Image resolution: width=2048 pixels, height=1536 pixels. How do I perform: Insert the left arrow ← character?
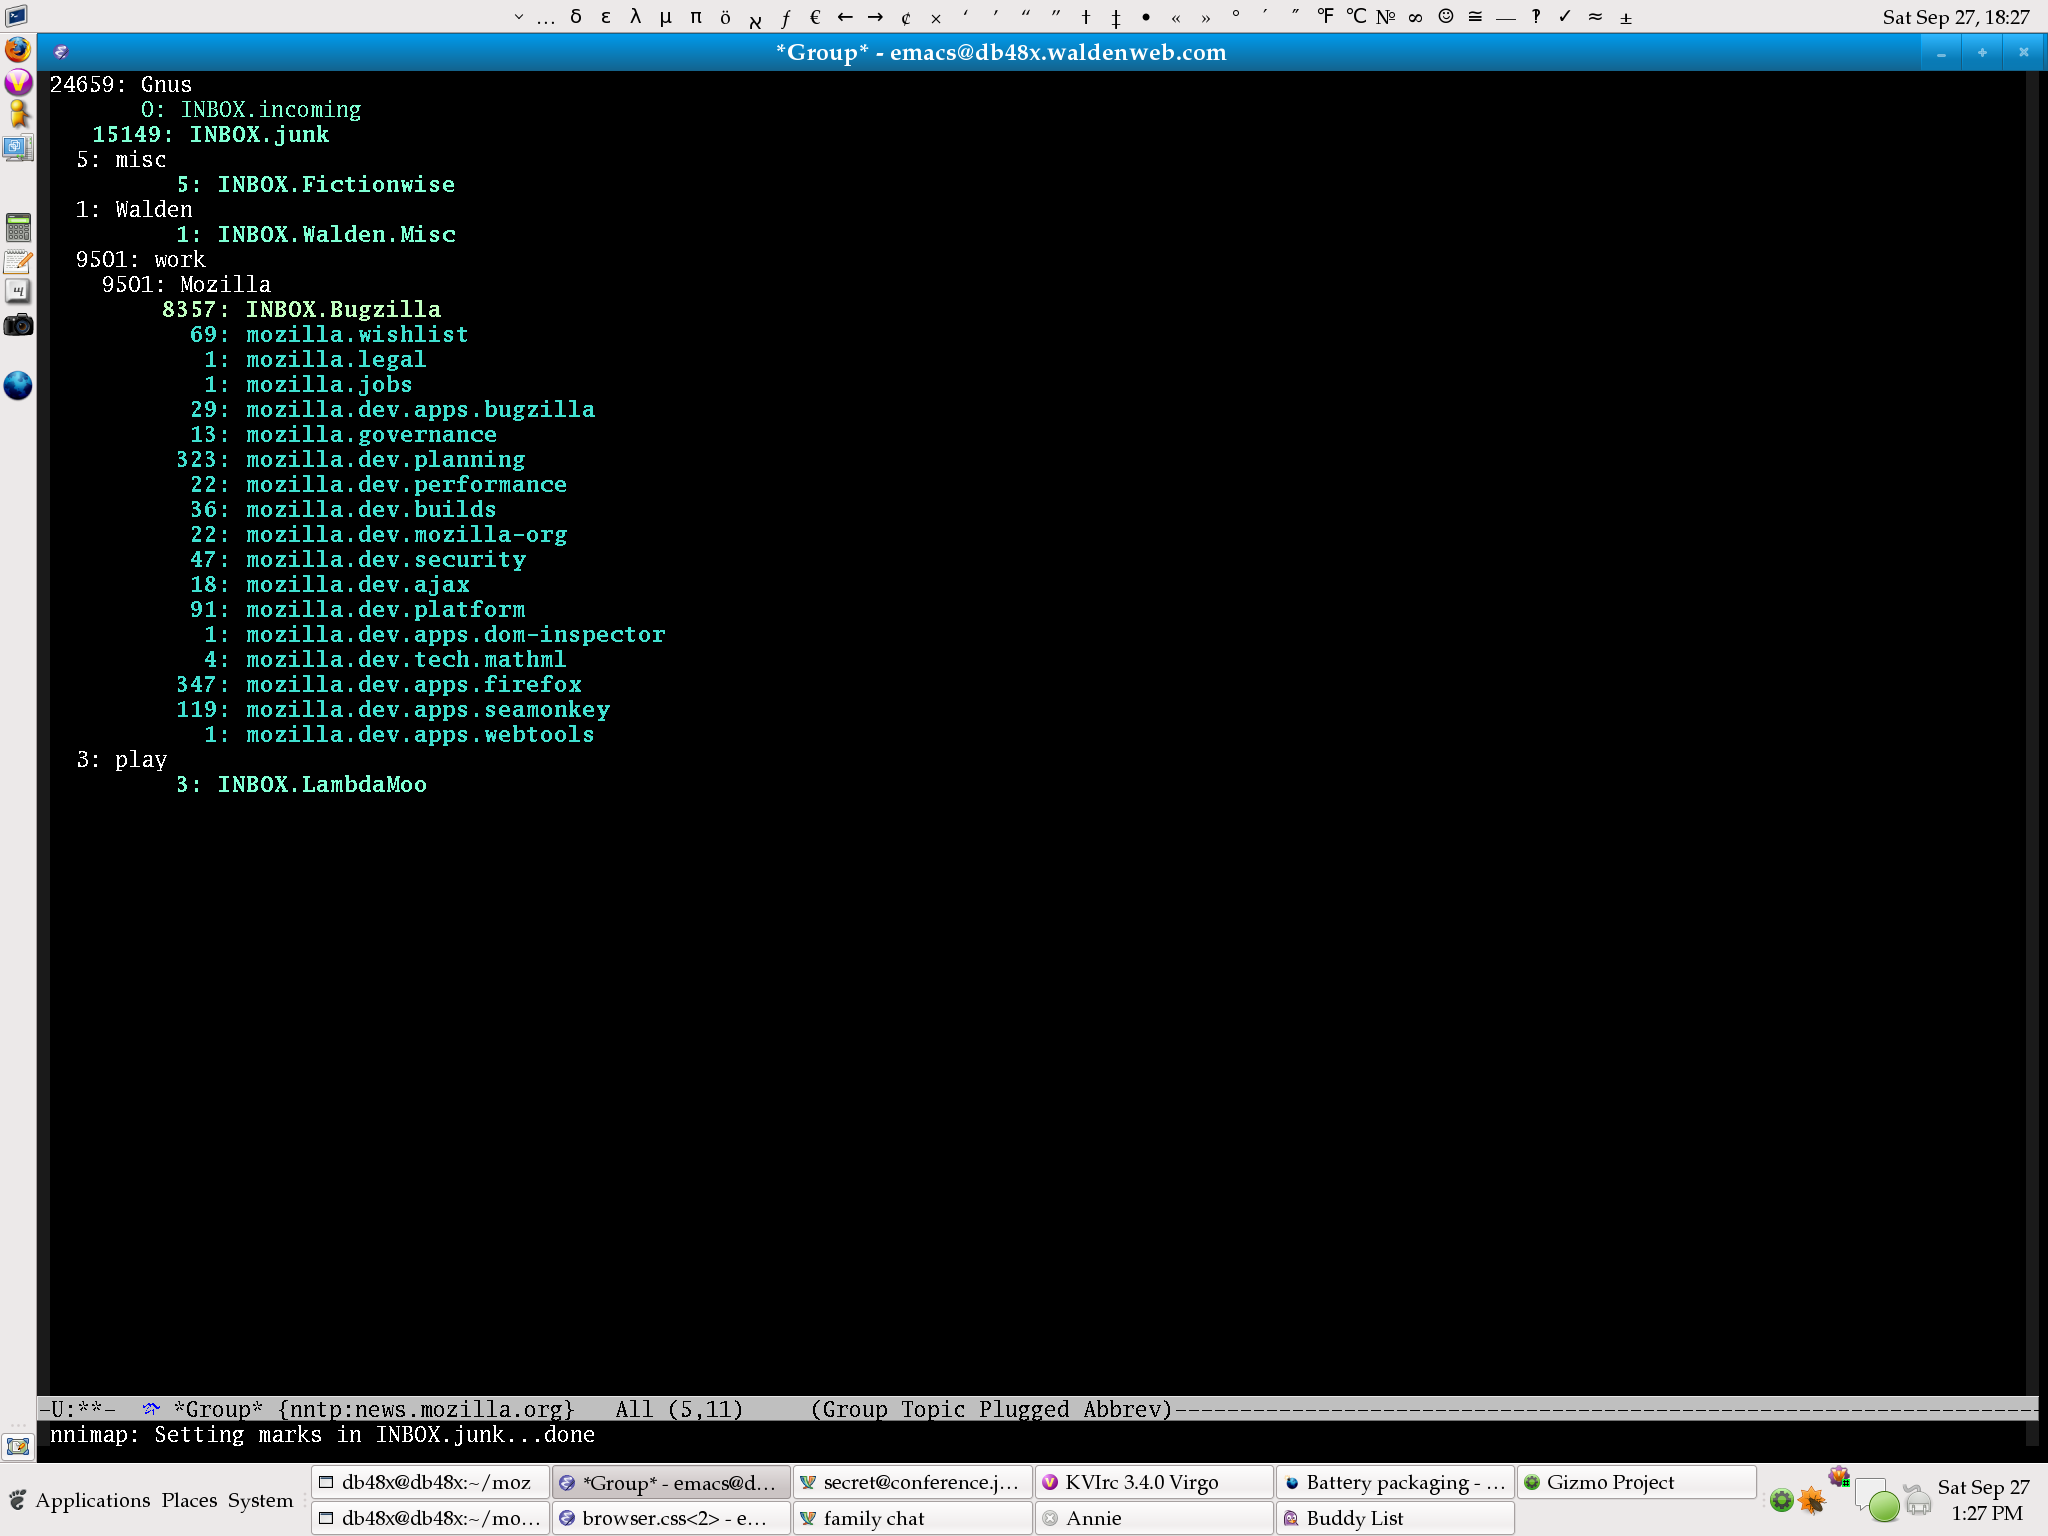845,17
